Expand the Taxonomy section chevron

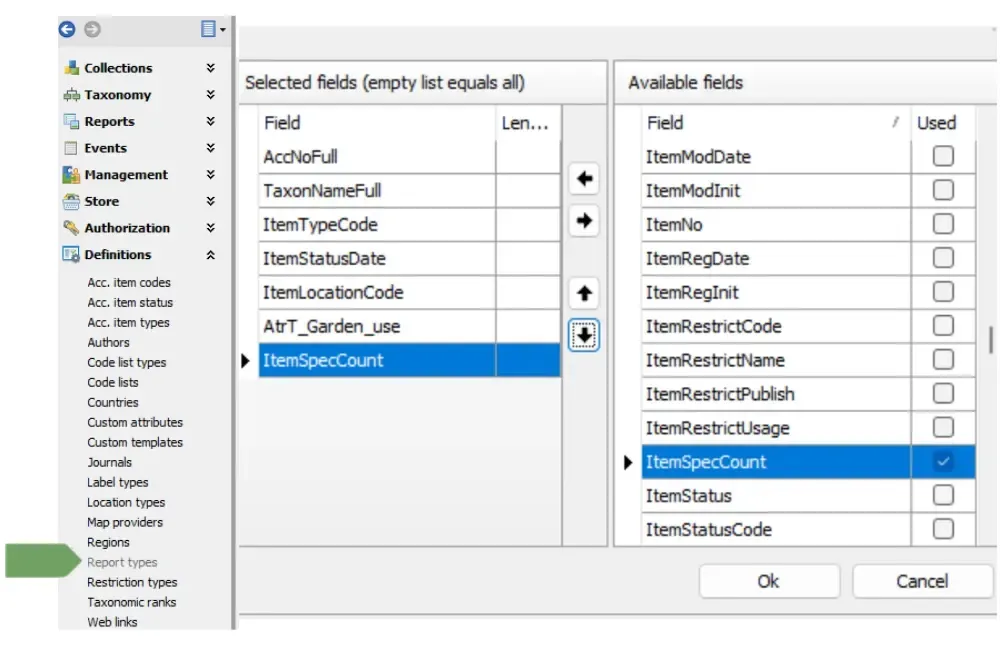coord(210,94)
